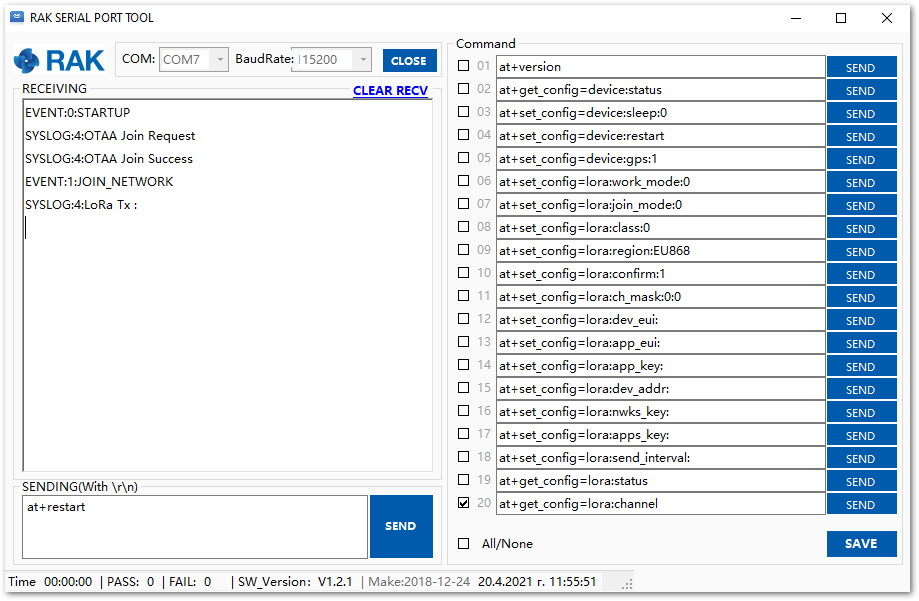Toggle the All/None checkbox
This screenshot has height=601, width=919.
(x=463, y=544)
